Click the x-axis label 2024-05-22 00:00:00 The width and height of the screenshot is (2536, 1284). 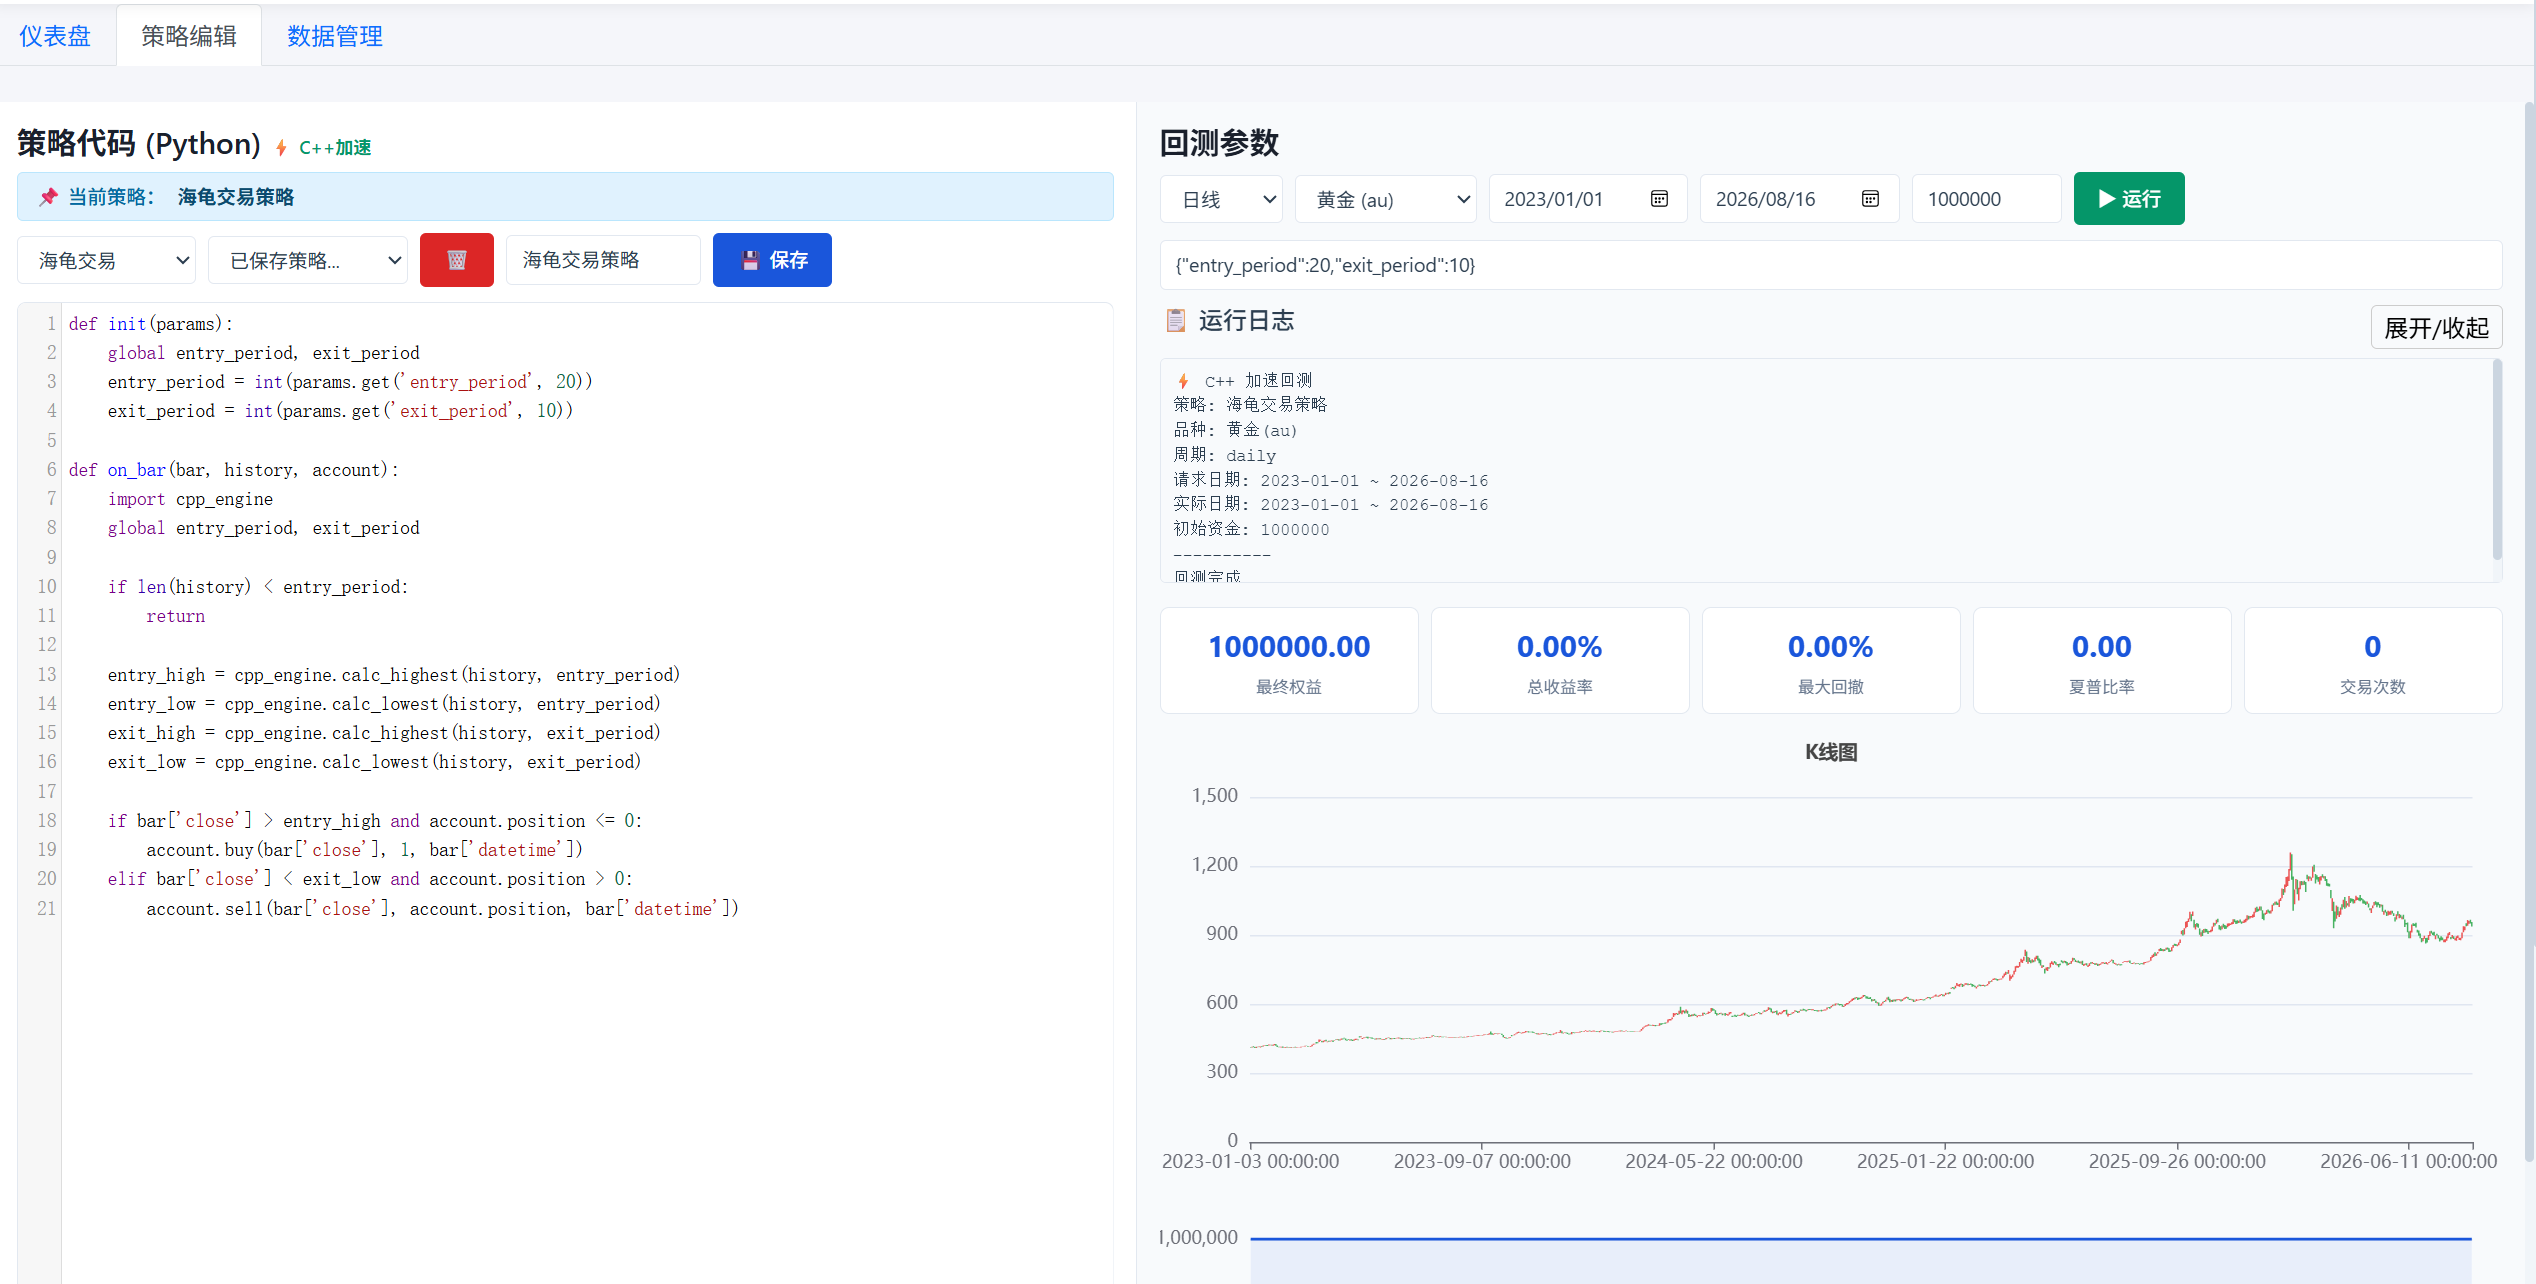[1714, 1161]
